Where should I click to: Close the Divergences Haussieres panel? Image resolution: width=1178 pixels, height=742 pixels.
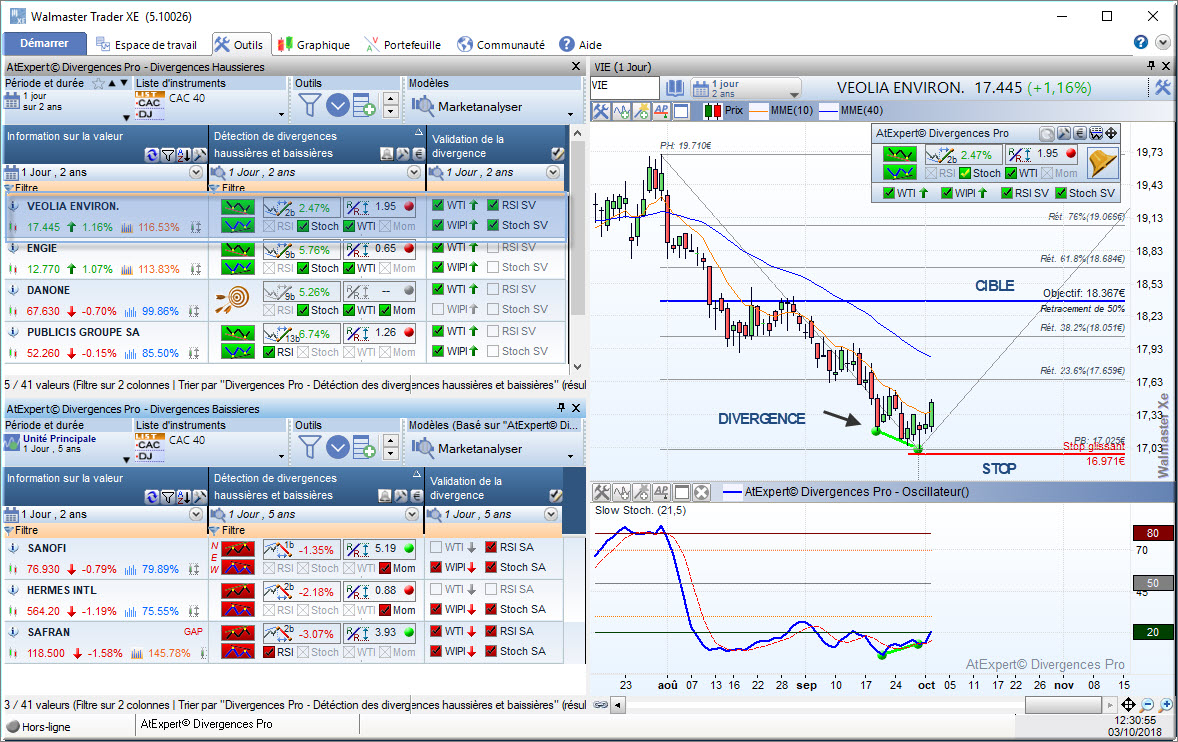pyautogui.click(x=576, y=66)
